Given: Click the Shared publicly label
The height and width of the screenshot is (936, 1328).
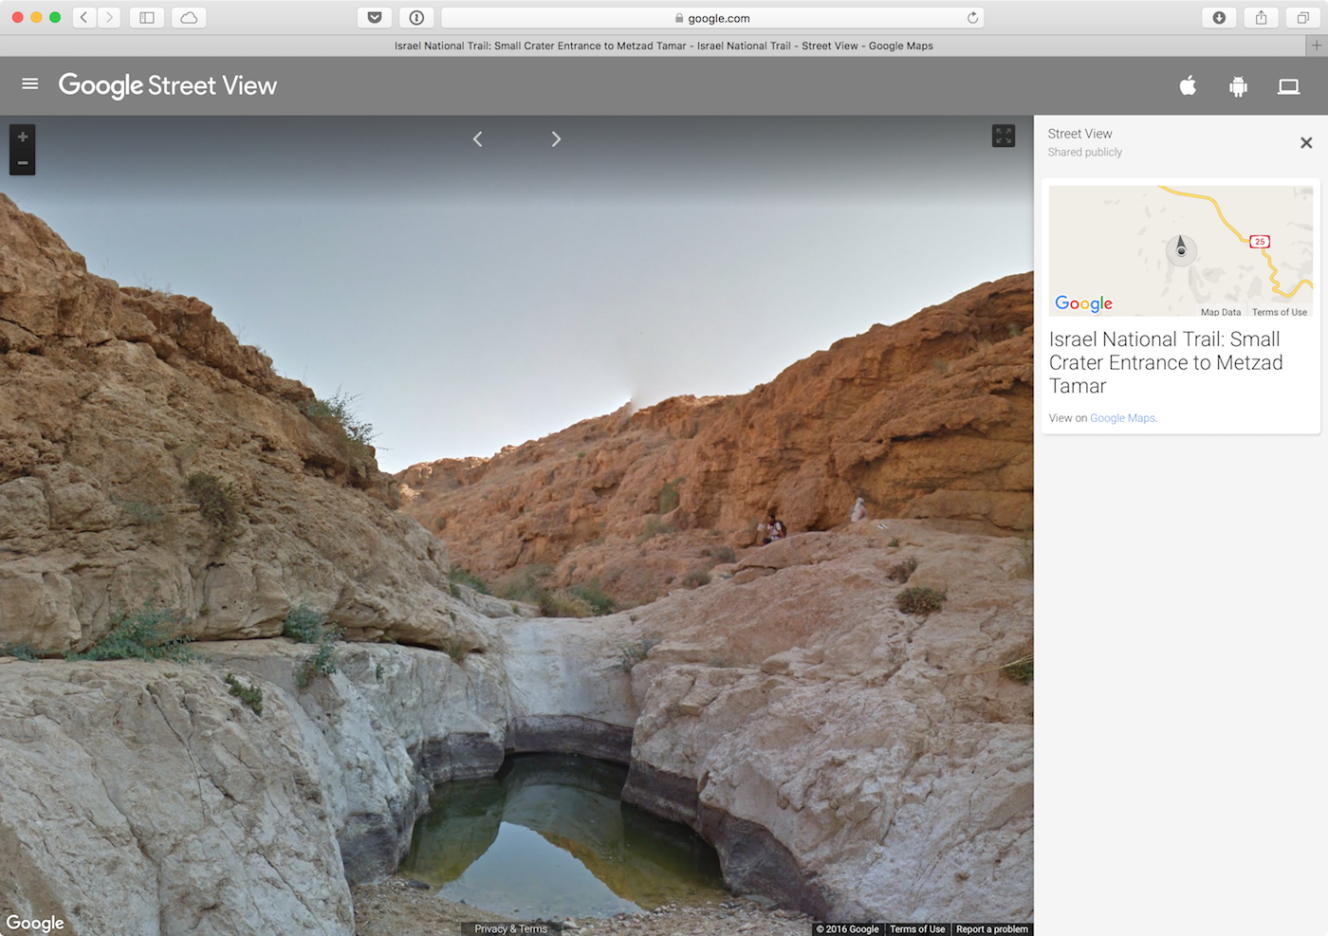Looking at the screenshot, I should coord(1085,152).
